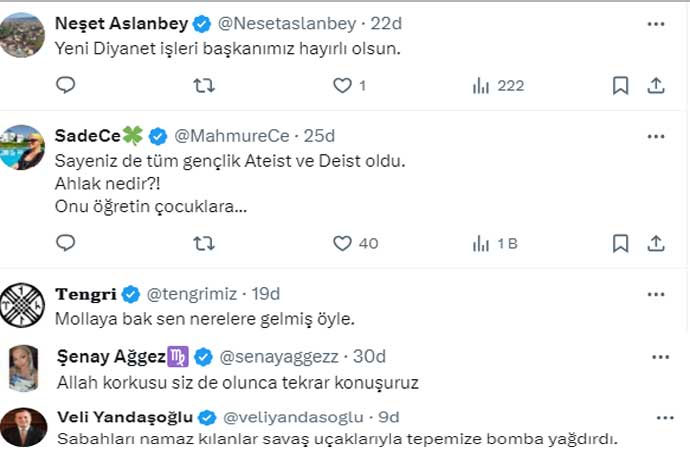This screenshot has height=450, width=690.
Task: Share SadeCe's tweet
Action: pos(656,243)
